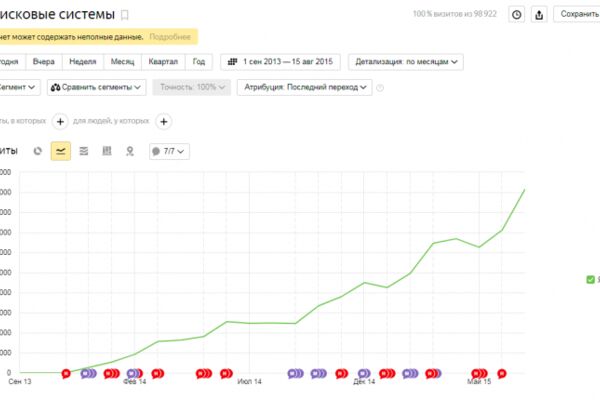The width and height of the screenshot is (600, 400).
Task: Click the Сен 13 axis label
Action: tap(20, 382)
